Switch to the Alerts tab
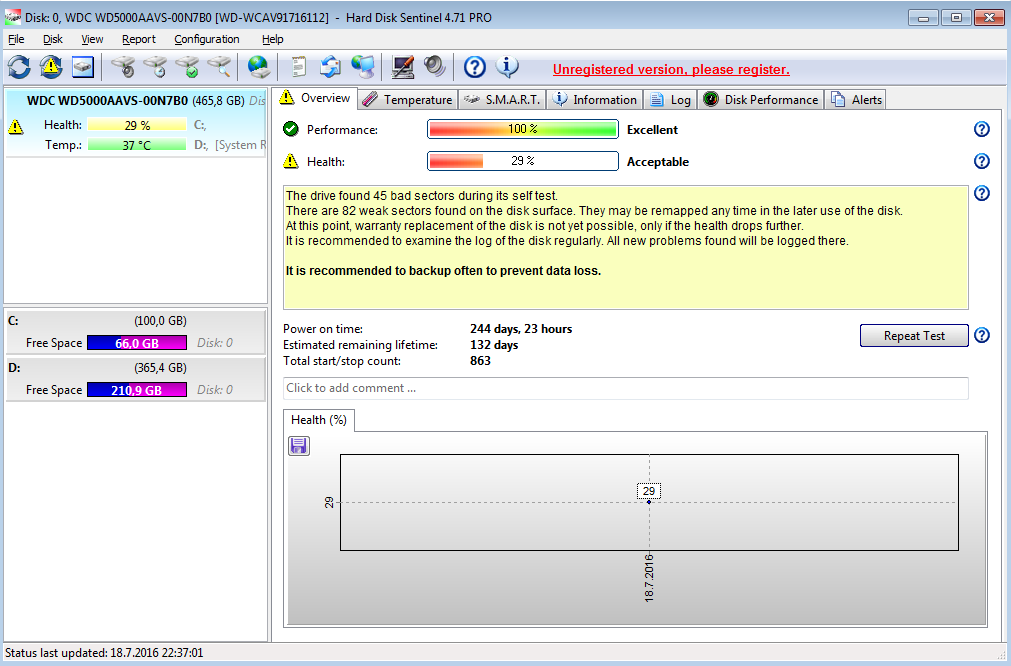This screenshot has width=1011, height=666. [857, 100]
